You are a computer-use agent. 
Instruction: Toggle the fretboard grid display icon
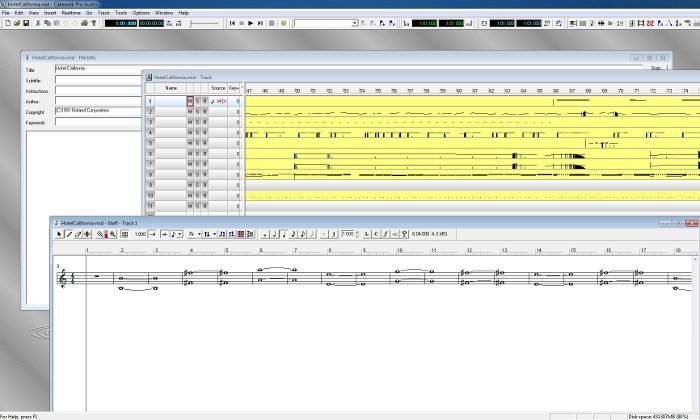pyautogui.click(x=241, y=234)
